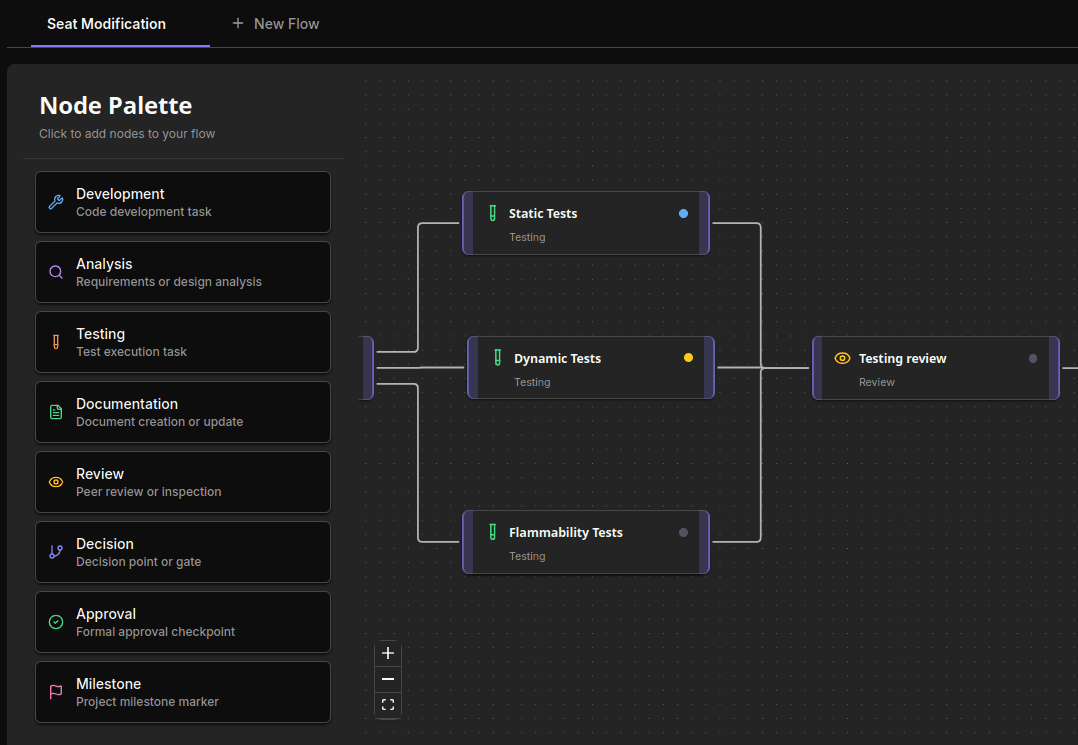
Task: Click the Testing test tube icon in palette
Action: tap(55, 341)
